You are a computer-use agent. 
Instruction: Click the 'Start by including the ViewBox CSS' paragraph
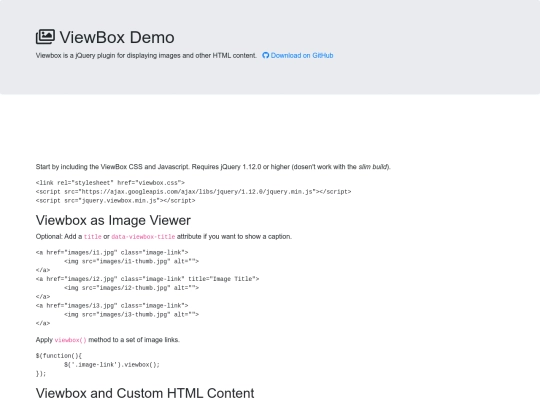click(213, 167)
